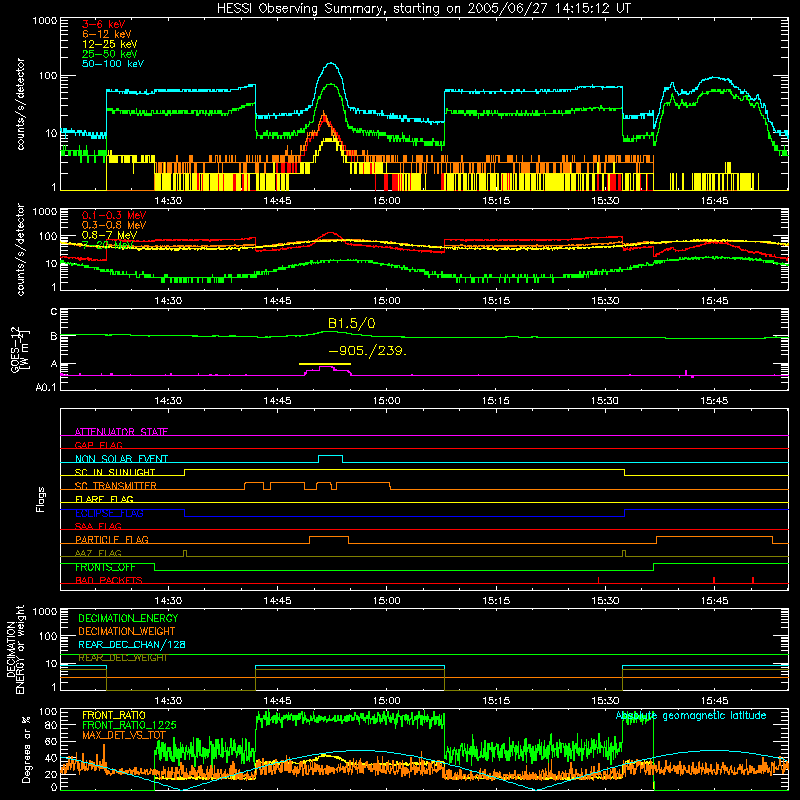This screenshot has height=800, width=800.
Task: Select the red BAD_PACKETS label
Action: tap(109, 580)
